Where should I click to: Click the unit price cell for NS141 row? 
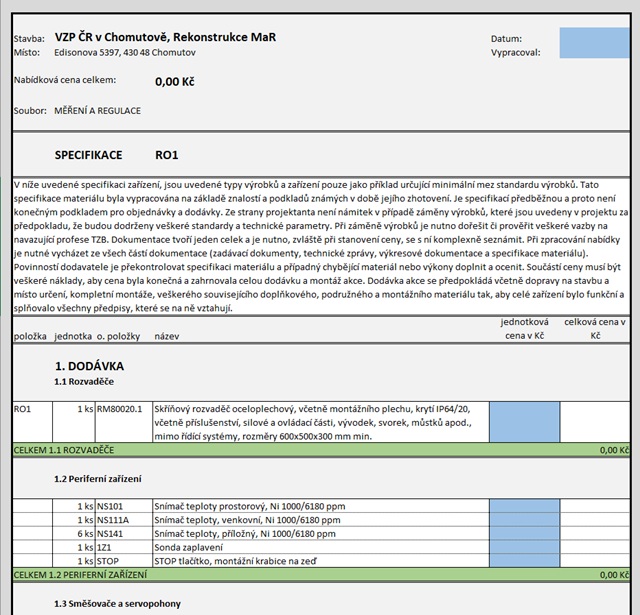tap(524, 533)
